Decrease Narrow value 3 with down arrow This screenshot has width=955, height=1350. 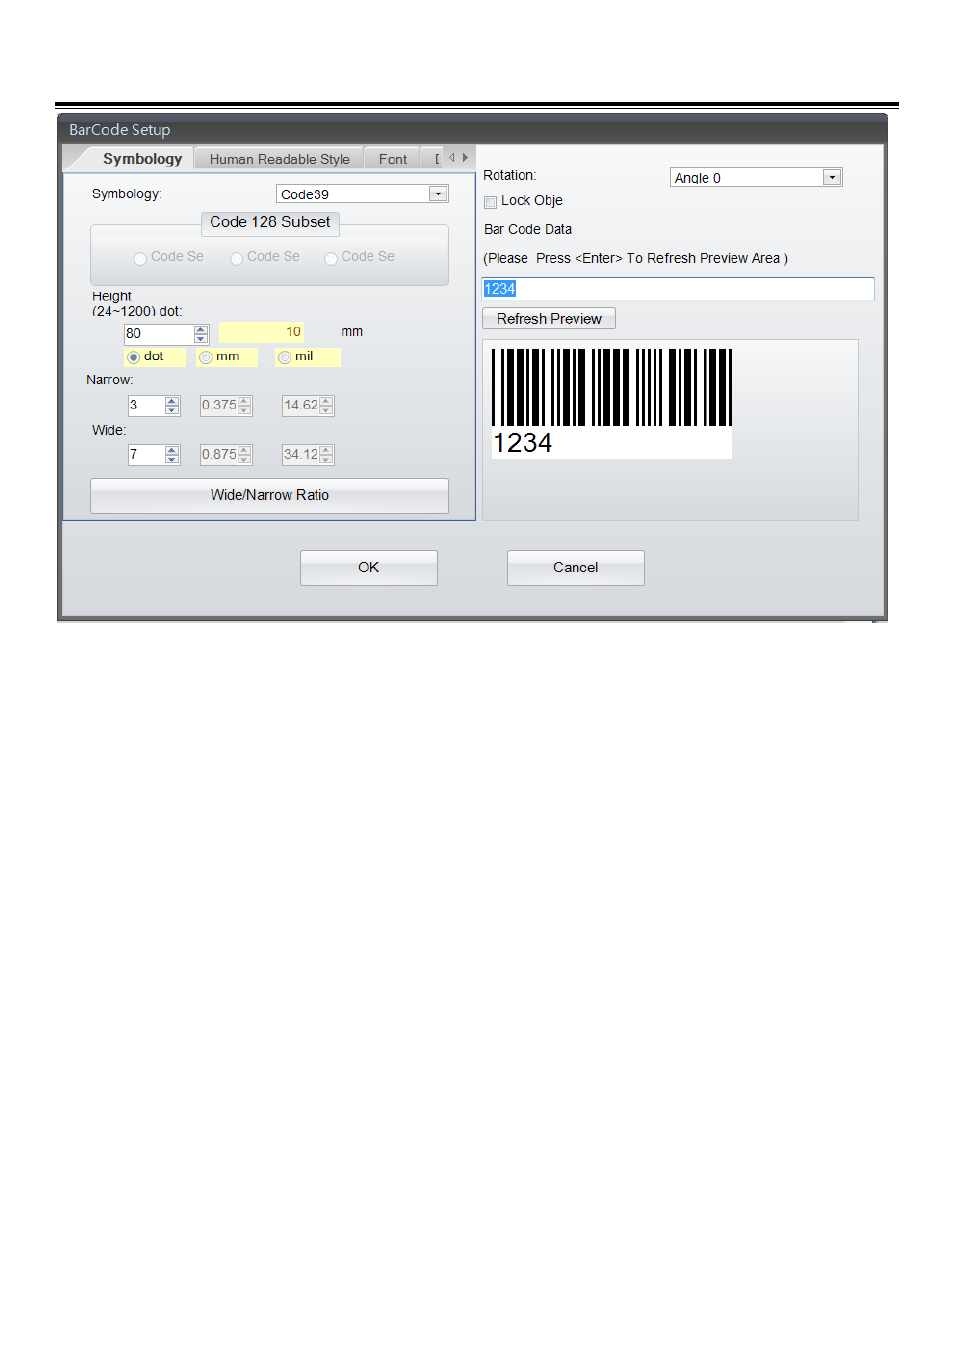pos(172,410)
